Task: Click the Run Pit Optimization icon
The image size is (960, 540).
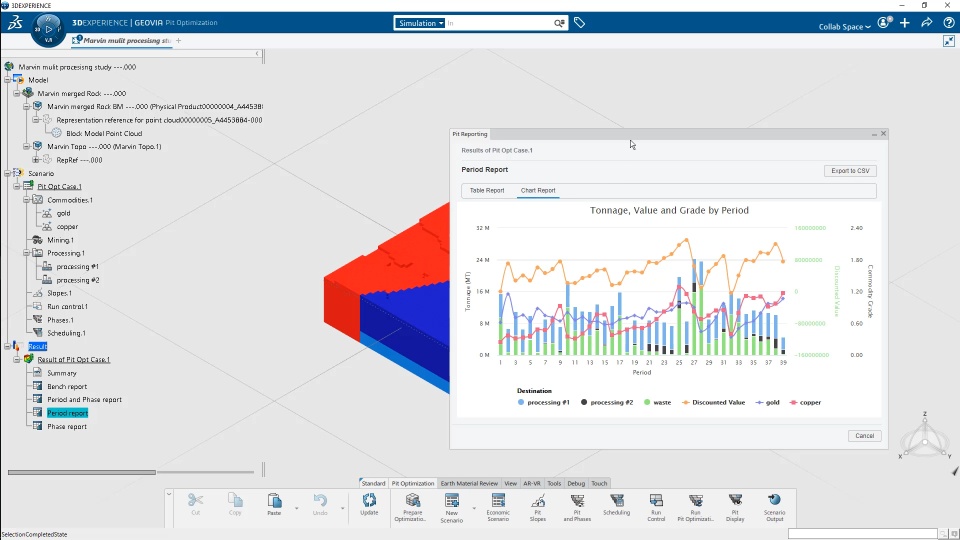Action: coord(696,501)
